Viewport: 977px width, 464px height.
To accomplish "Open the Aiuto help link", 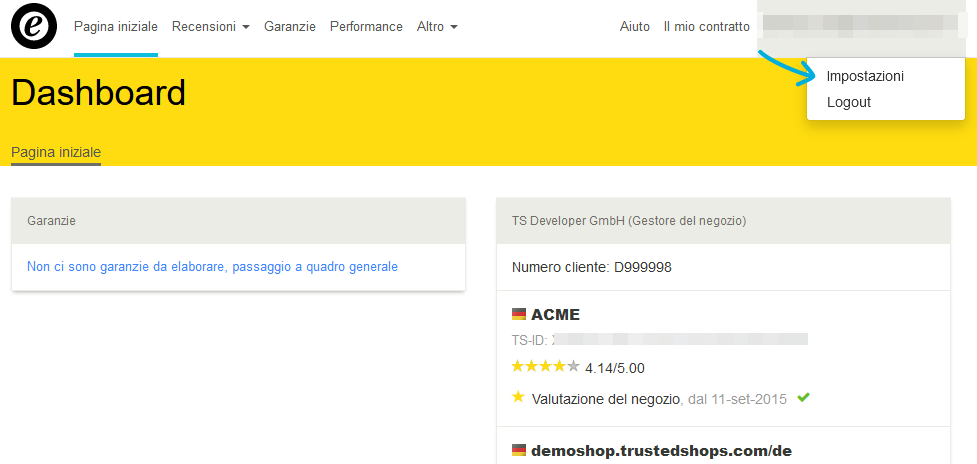I will tap(635, 27).
